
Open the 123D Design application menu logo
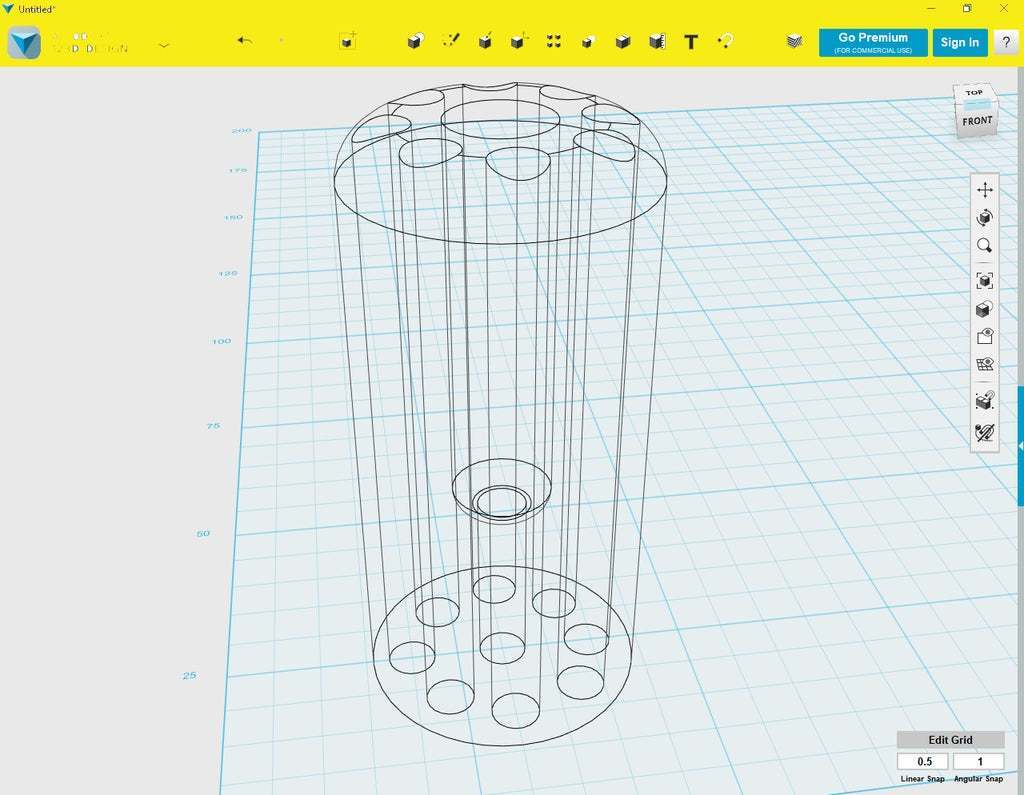point(24,42)
